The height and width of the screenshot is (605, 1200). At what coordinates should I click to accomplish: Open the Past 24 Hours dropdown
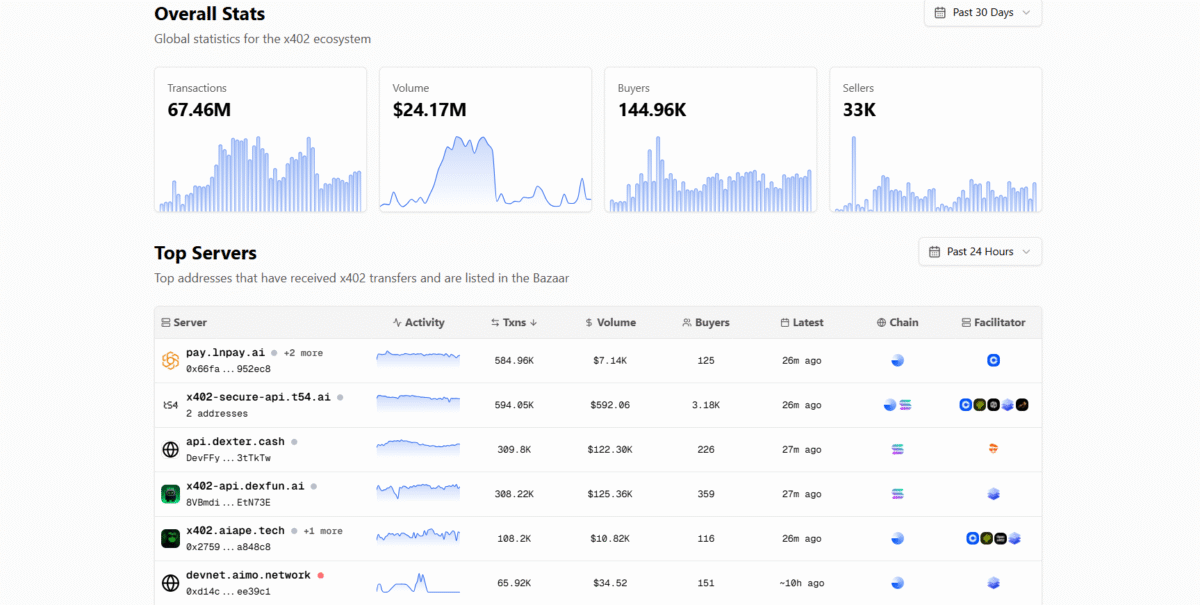(x=980, y=251)
